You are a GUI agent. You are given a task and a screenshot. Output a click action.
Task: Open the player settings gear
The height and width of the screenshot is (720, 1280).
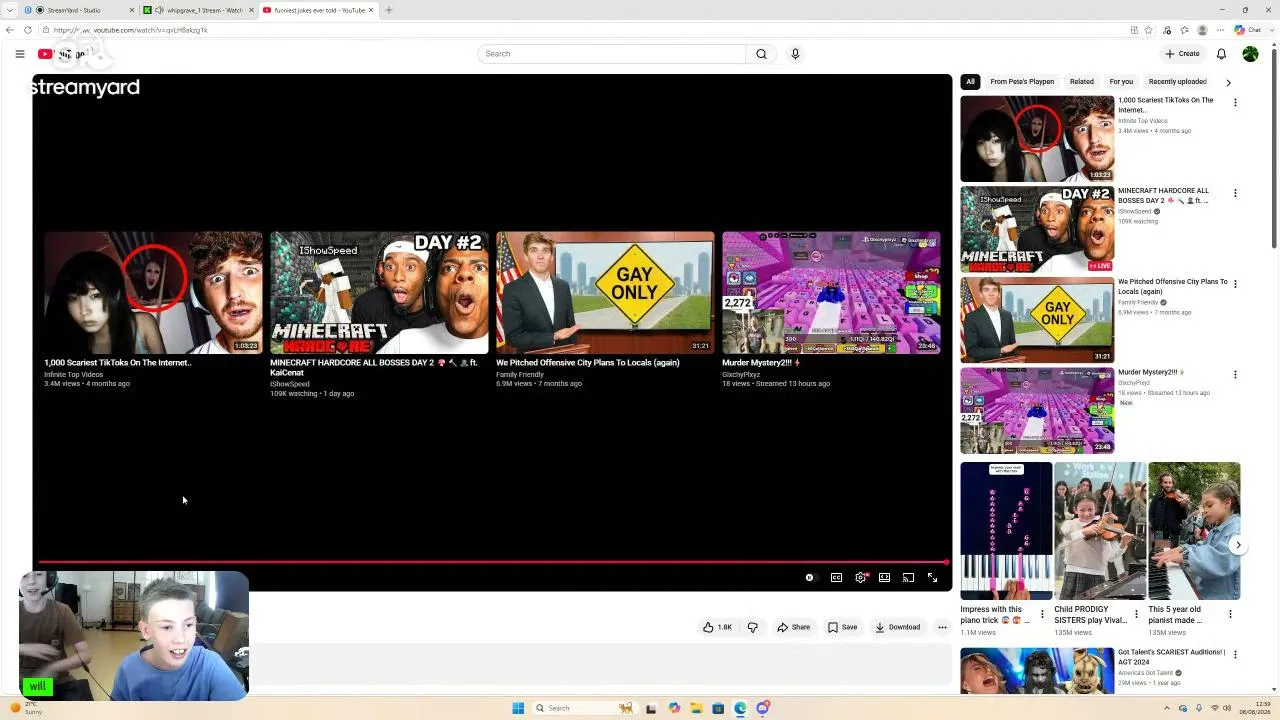coord(860,577)
